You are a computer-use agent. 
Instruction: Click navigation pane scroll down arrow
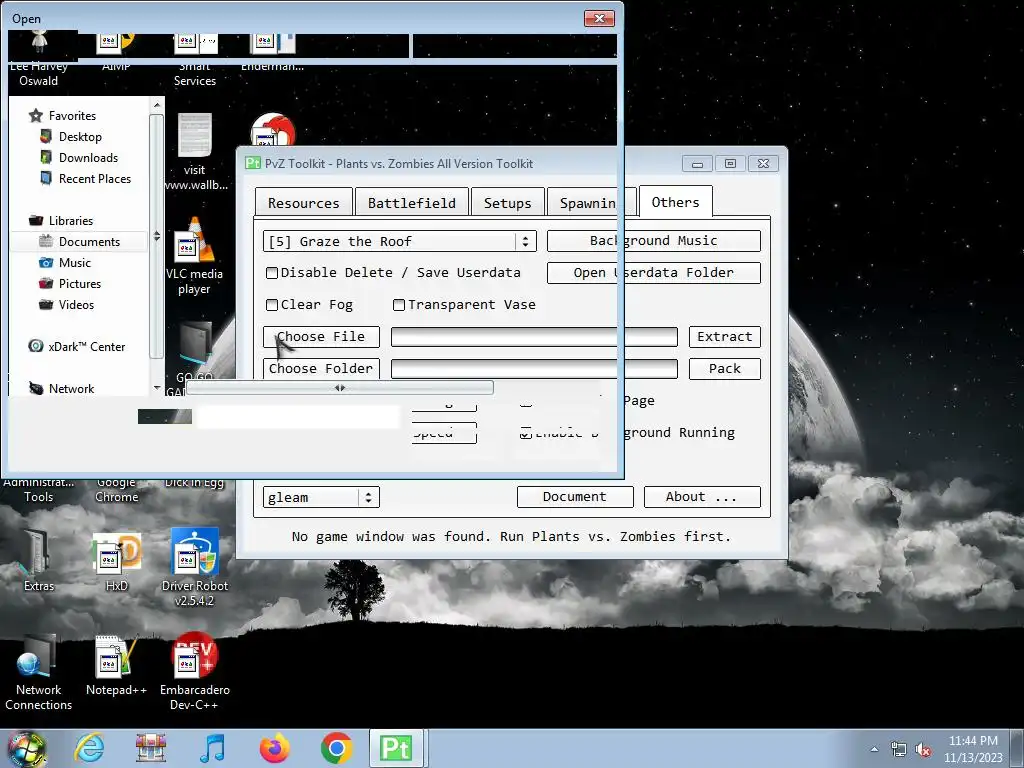click(x=157, y=388)
